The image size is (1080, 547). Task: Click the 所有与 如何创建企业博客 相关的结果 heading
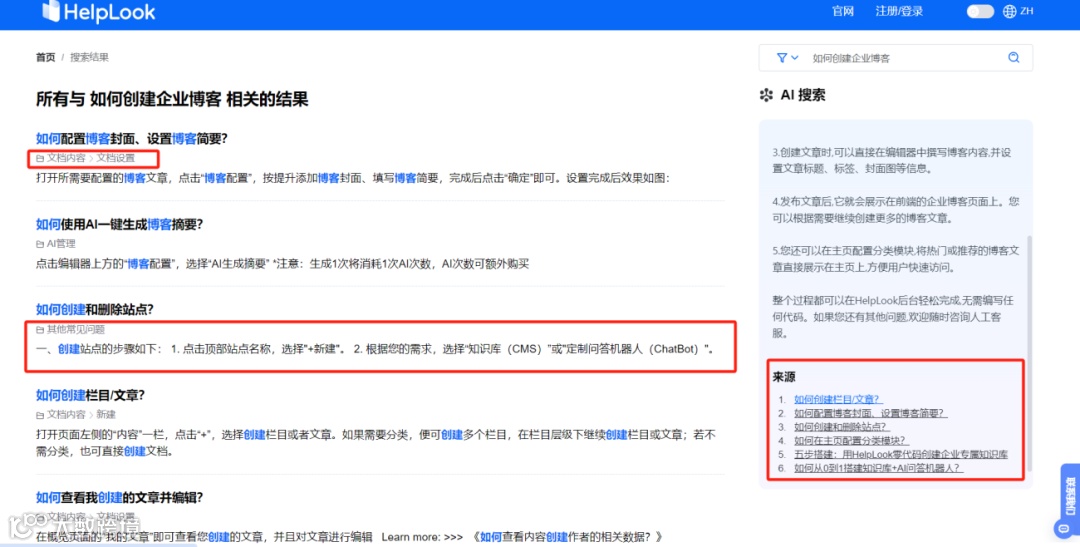pos(172,99)
